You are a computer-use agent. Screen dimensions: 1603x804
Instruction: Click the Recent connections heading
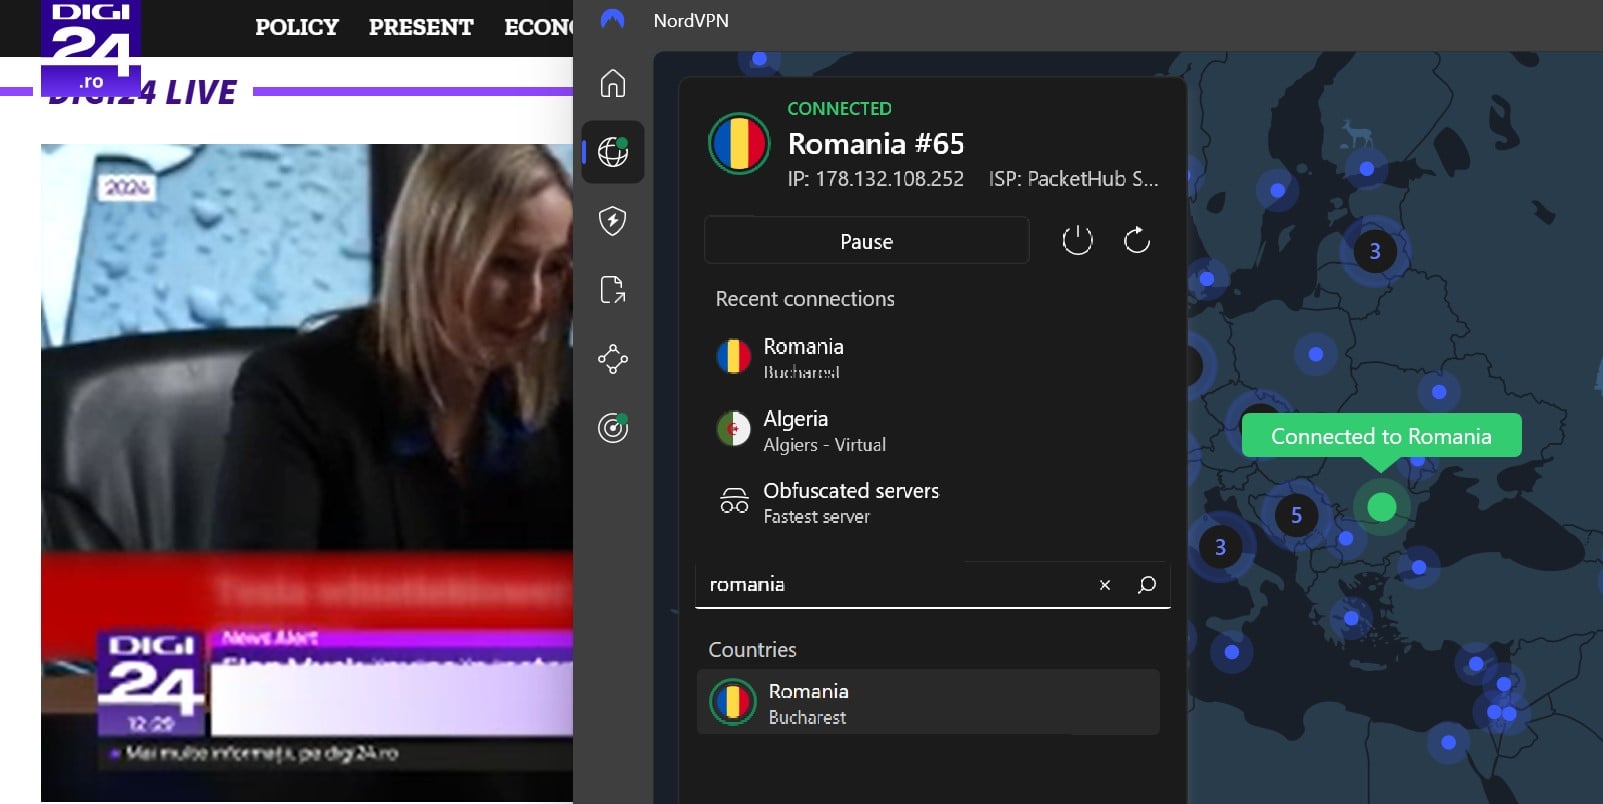pyautogui.click(x=805, y=299)
